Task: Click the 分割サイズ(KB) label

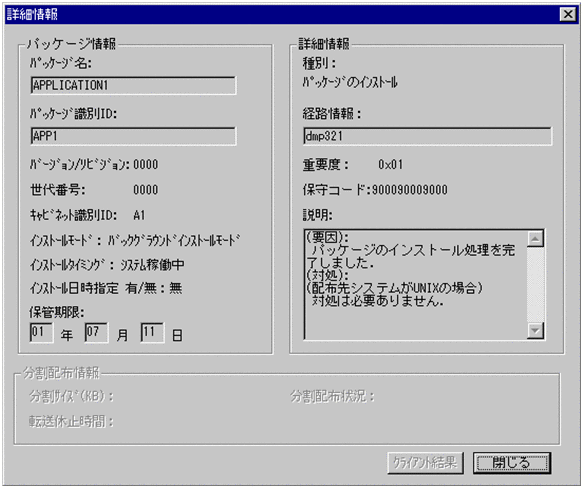Action: 71,396
